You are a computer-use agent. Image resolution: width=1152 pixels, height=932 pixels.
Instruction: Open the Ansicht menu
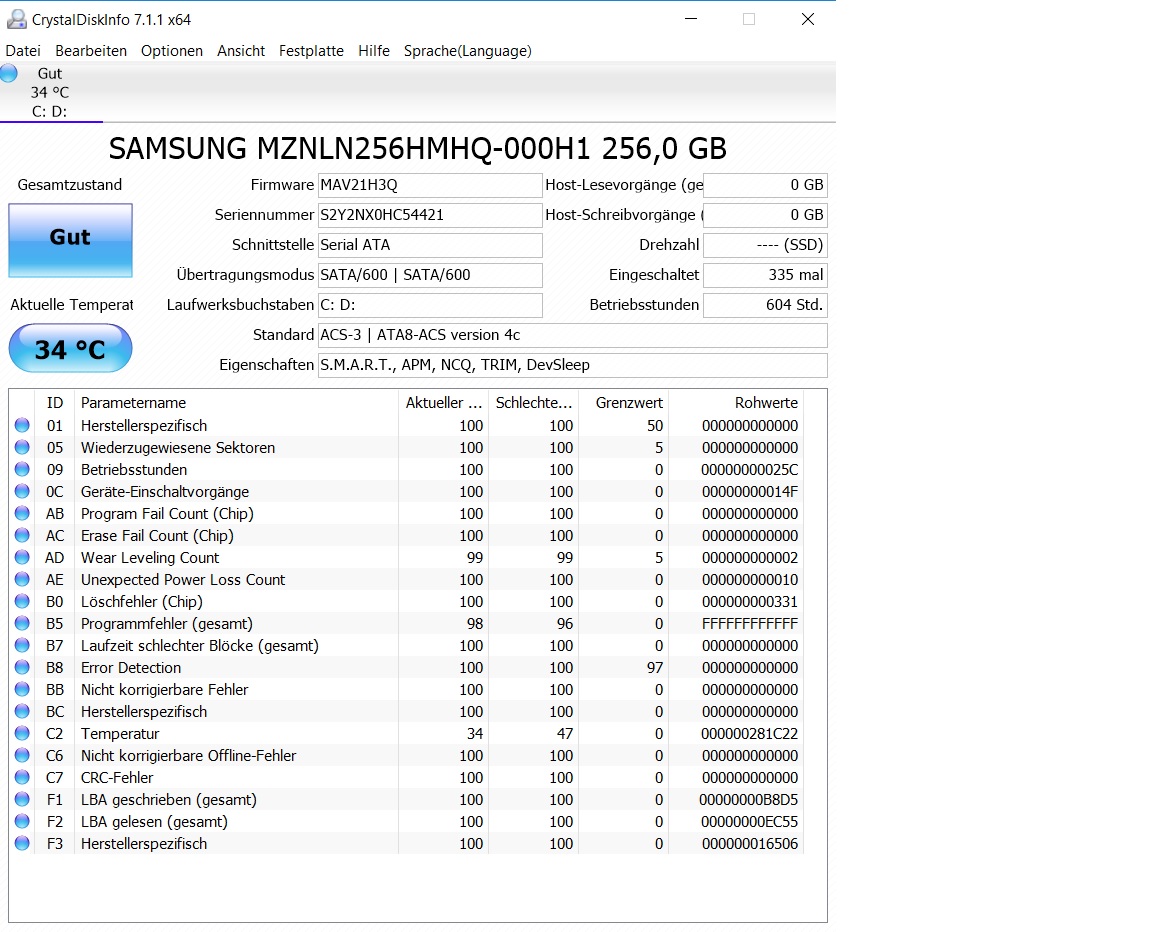coord(241,51)
